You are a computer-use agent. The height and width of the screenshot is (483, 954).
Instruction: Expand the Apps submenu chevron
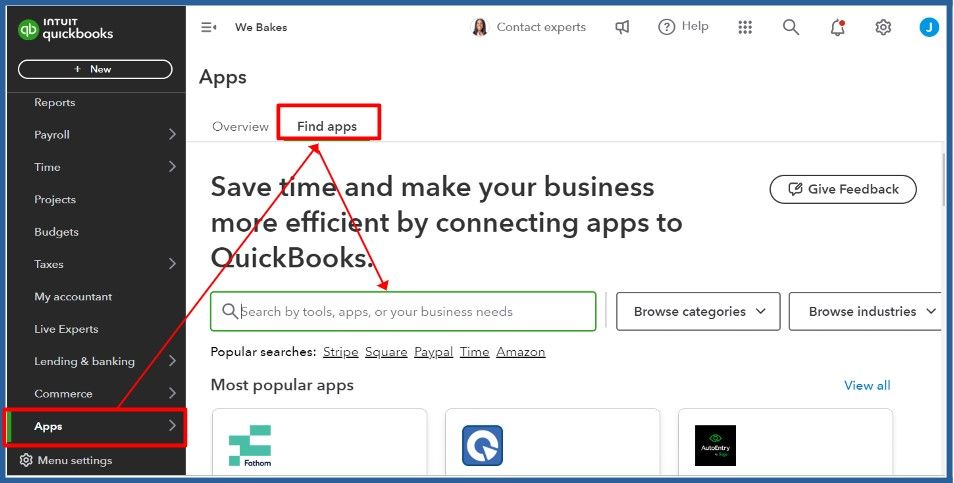pos(172,426)
